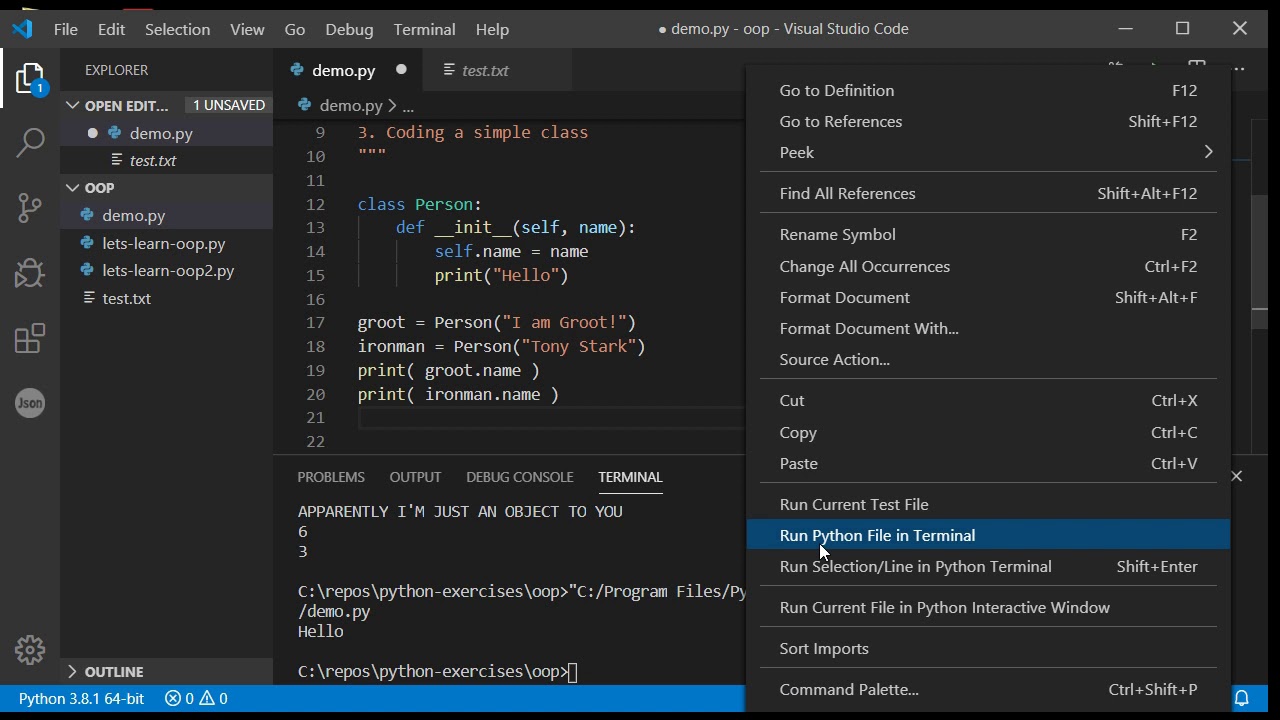
Task: Collapse the Open Editors section
Action: pyautogui.click(x=73, y=105)
